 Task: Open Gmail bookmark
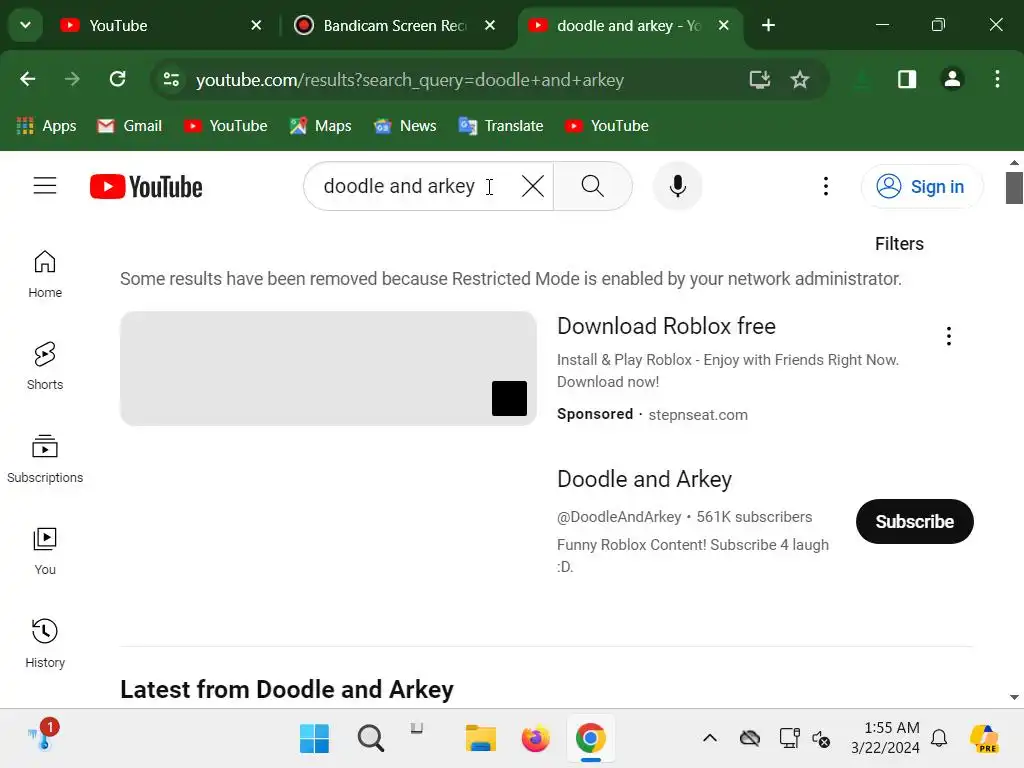[x=129, y=125]
